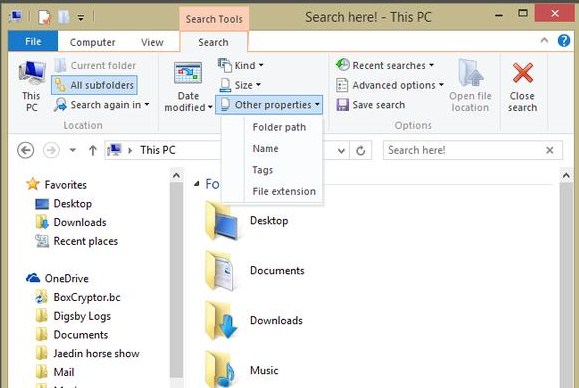Open Kind filter dropdown
The width and height of the screenshot is (579, 388).
(x=241, y=65)
